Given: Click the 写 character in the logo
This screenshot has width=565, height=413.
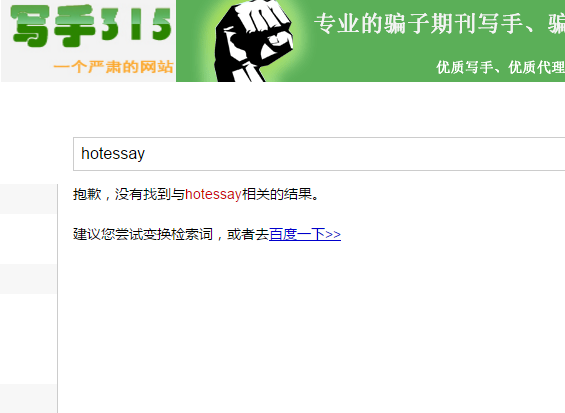Looking at the screenshot, I should pos(31,26).
